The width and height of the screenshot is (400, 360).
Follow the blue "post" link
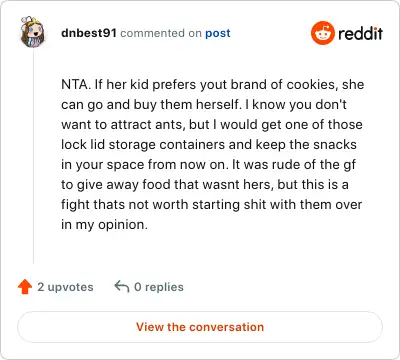tap(218, 33)
